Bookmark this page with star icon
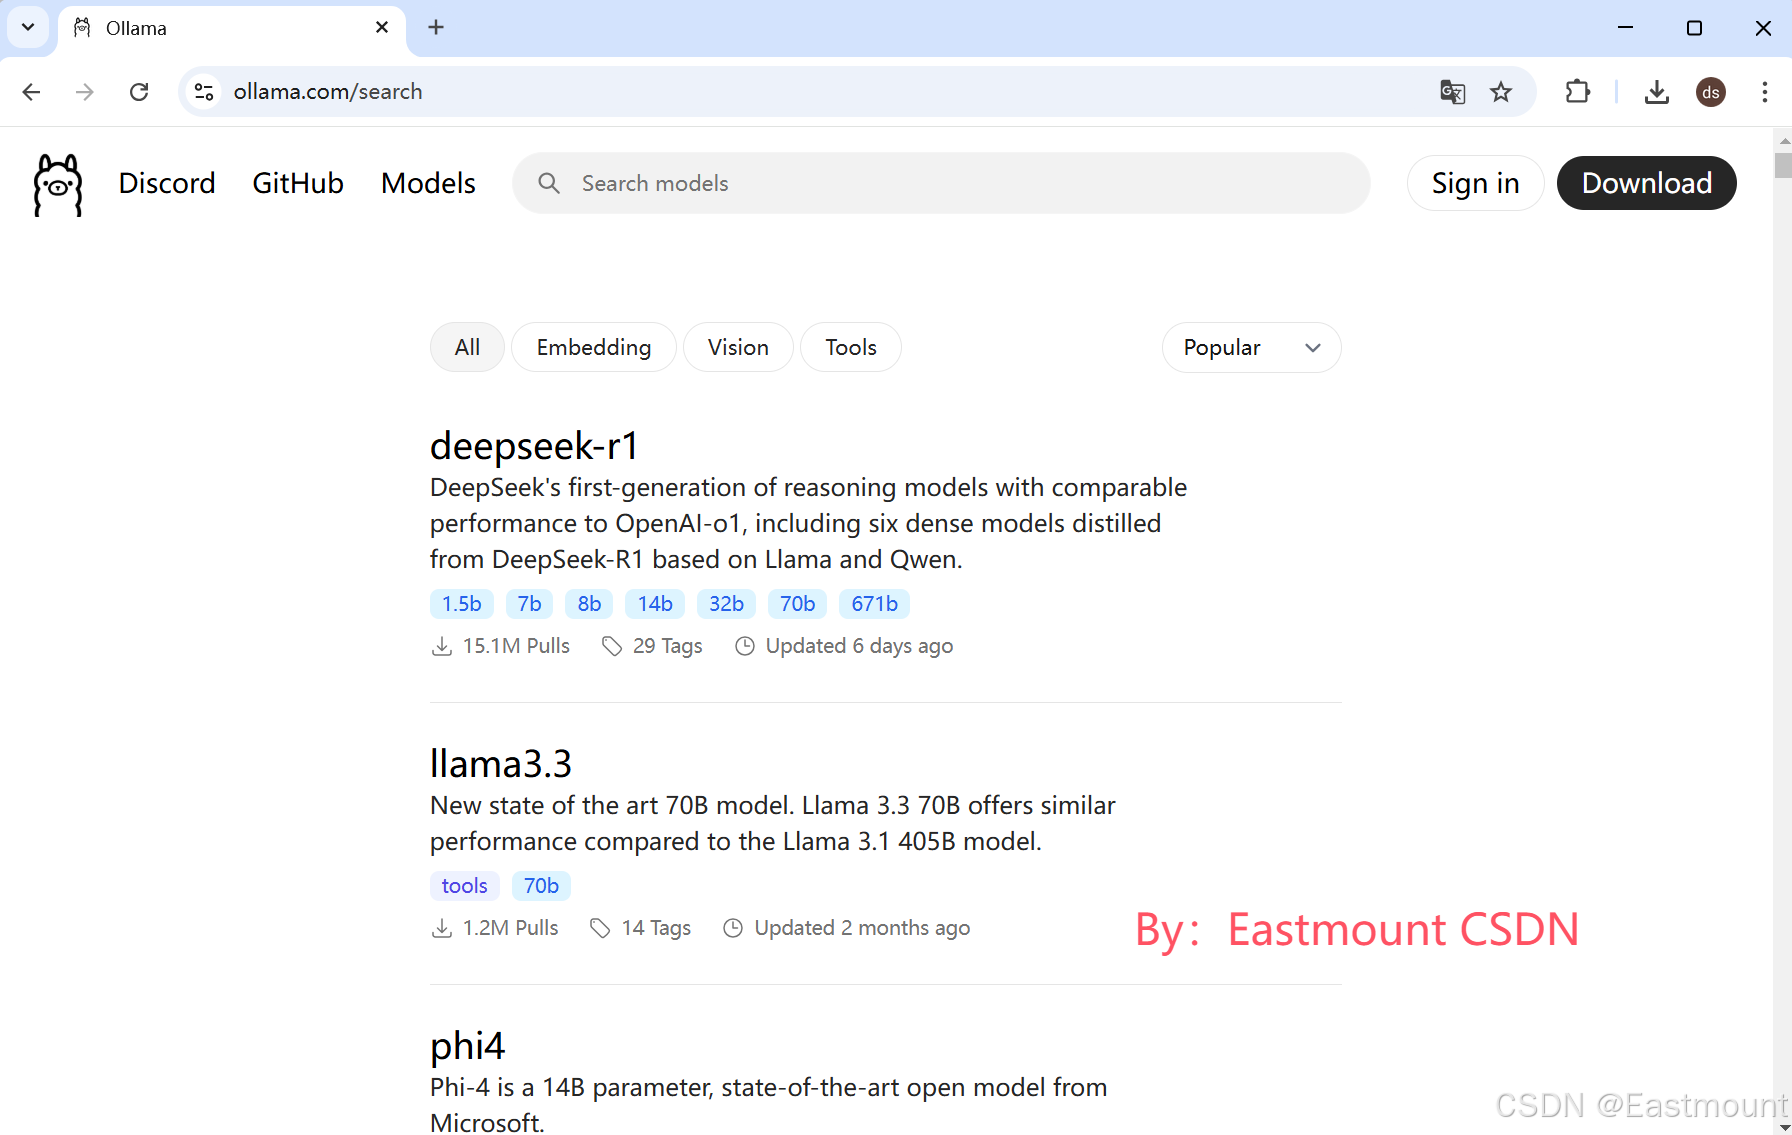The image size is (1792, 1135). click(1501, 92)
